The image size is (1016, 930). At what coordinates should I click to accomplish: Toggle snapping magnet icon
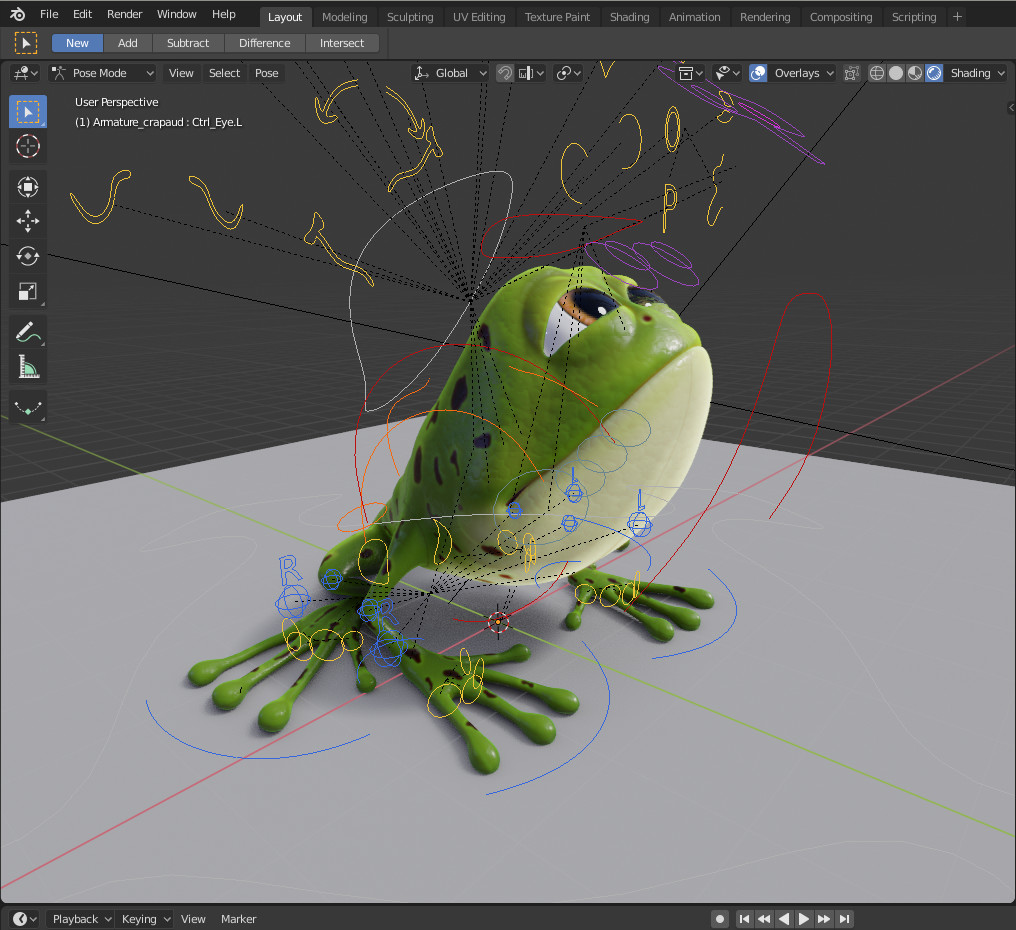pos(505,73)
